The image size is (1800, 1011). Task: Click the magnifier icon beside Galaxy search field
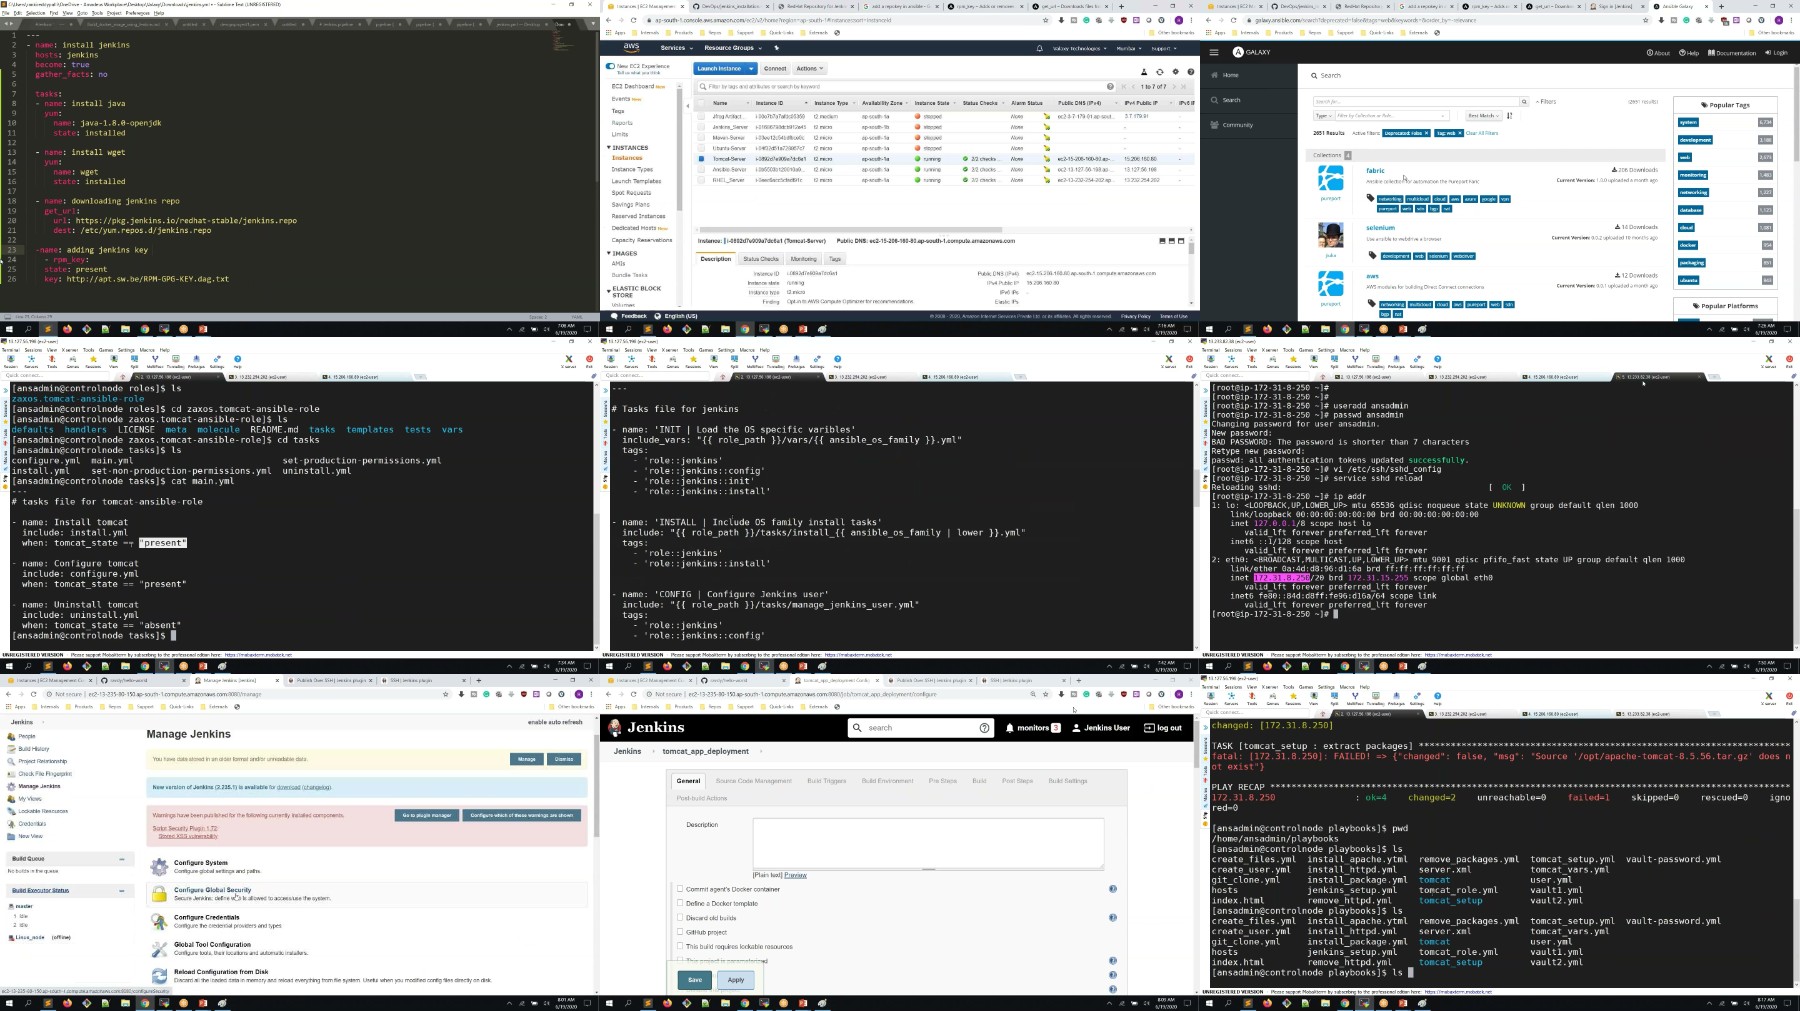pyautogui.click(x=1524, y=101)
